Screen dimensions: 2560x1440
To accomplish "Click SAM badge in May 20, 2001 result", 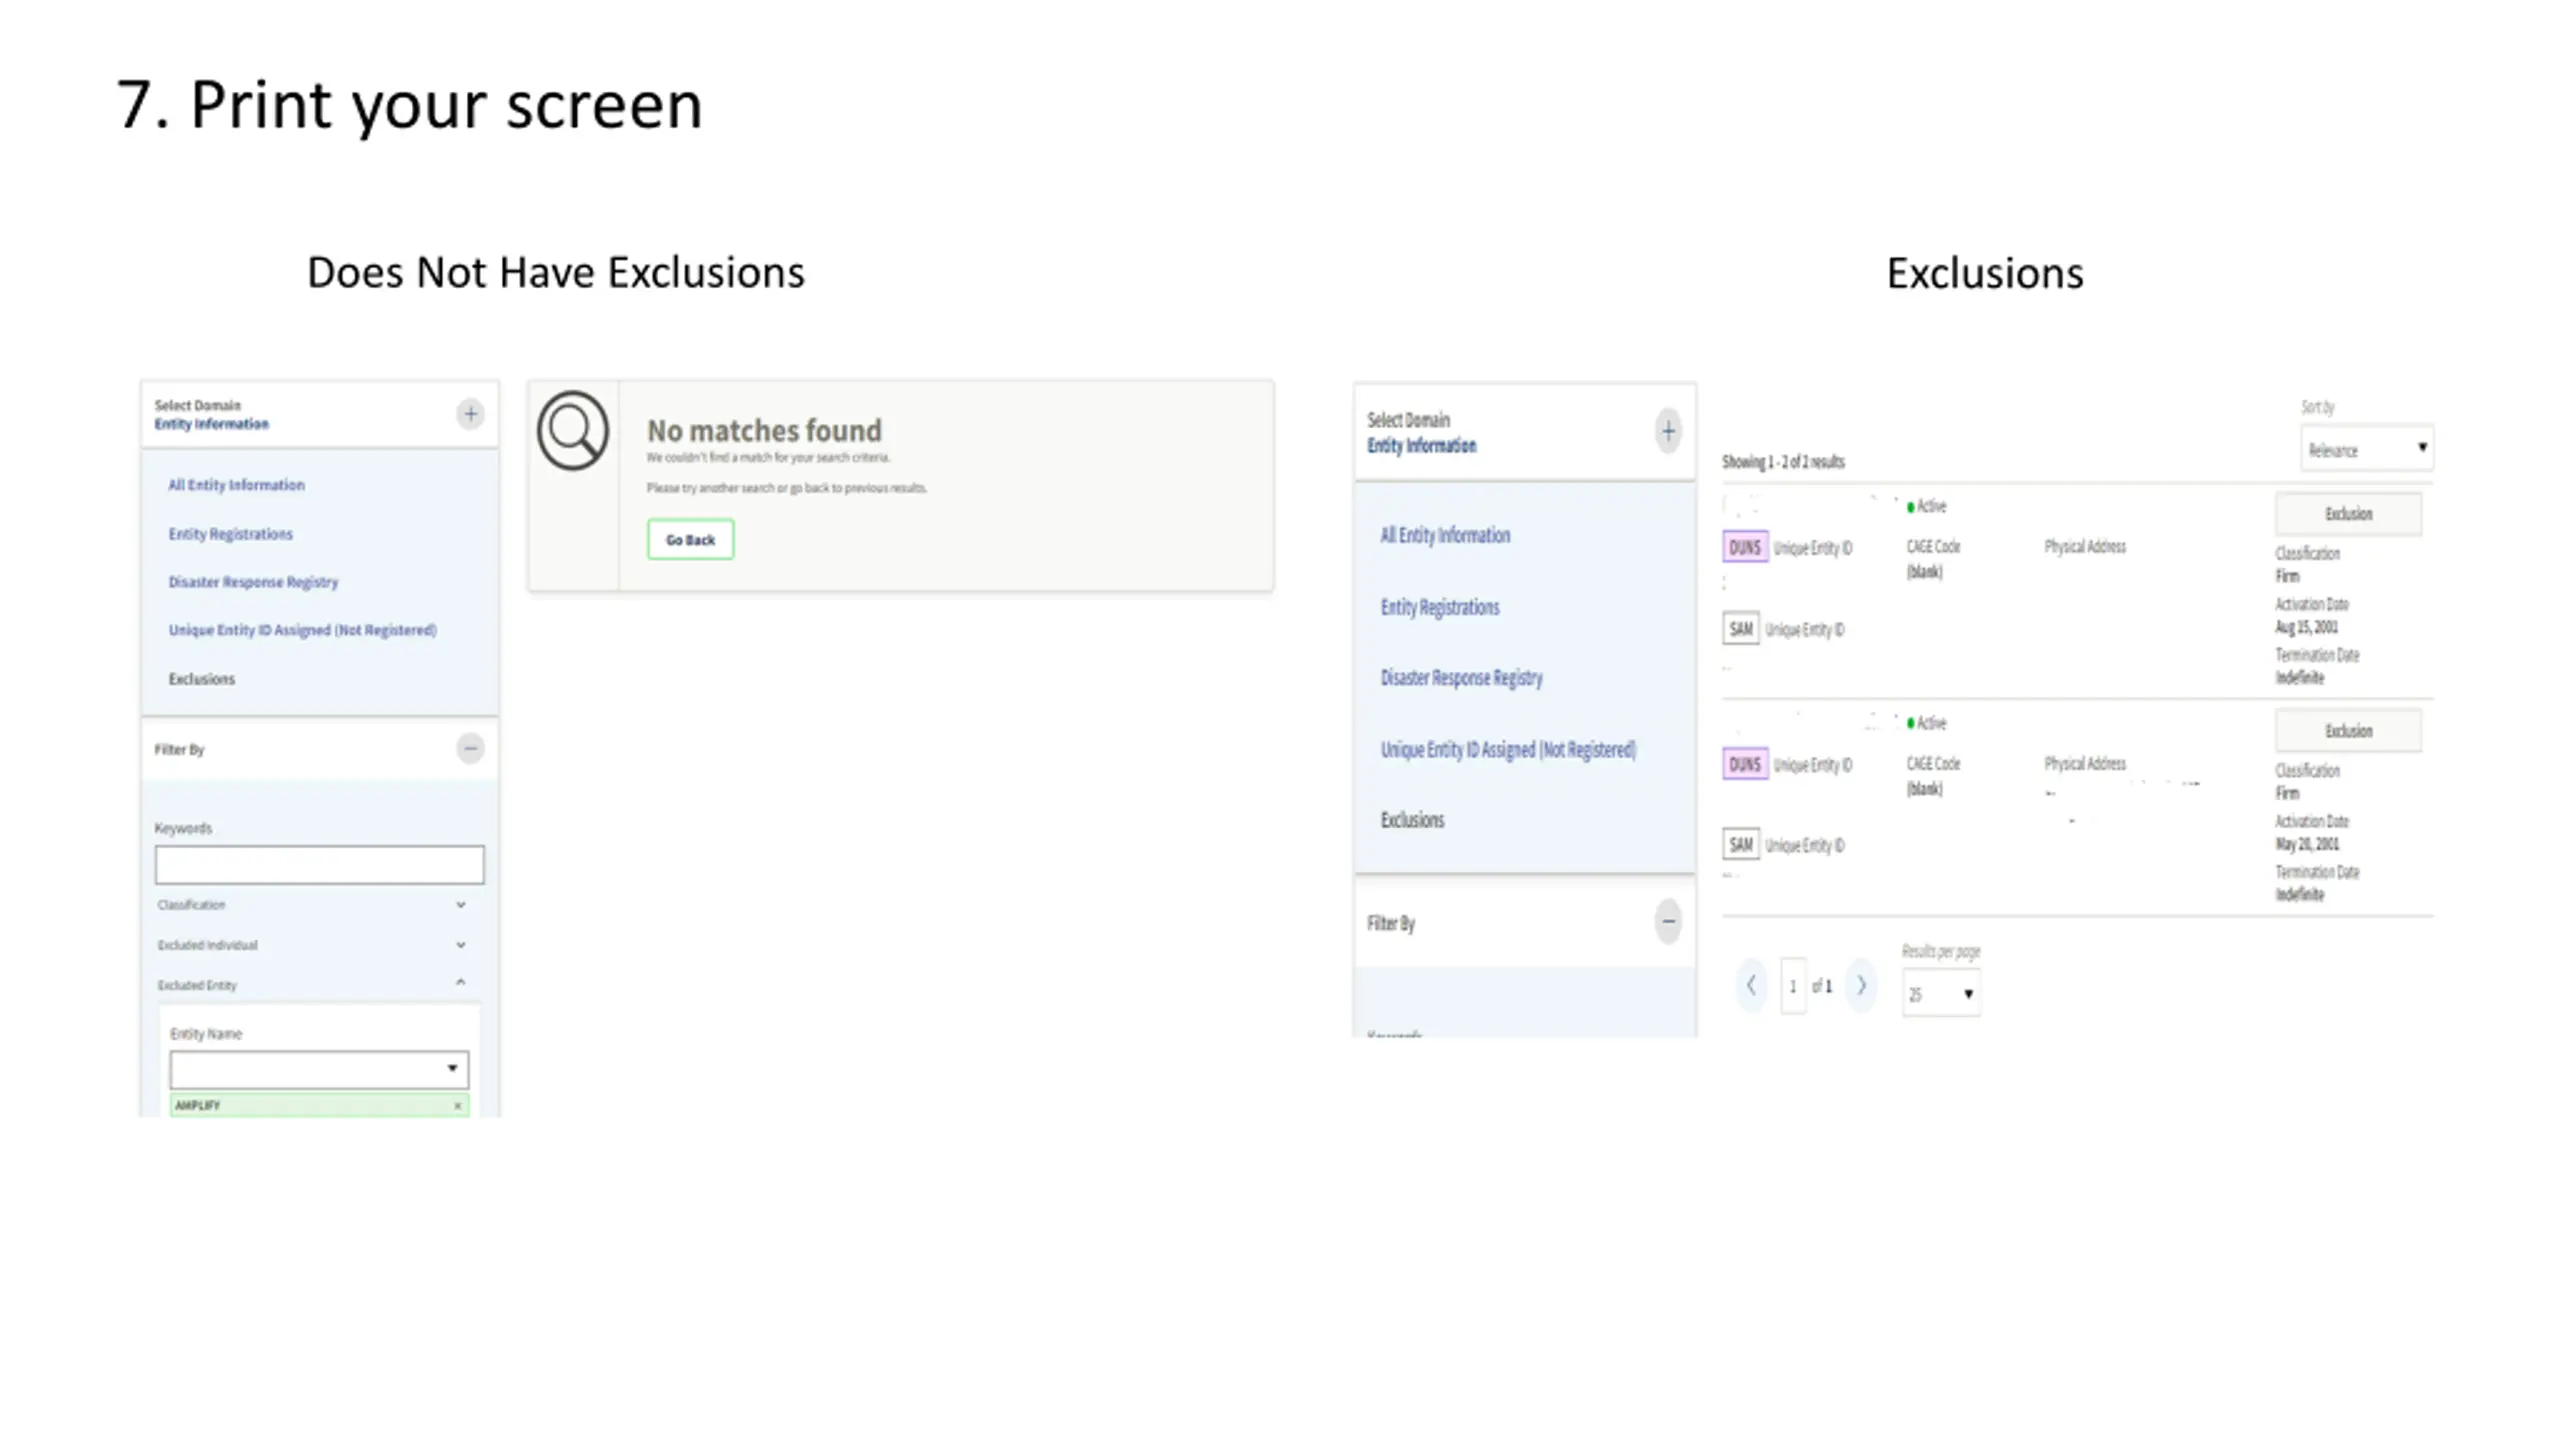I will click(x=1741, y=845).
